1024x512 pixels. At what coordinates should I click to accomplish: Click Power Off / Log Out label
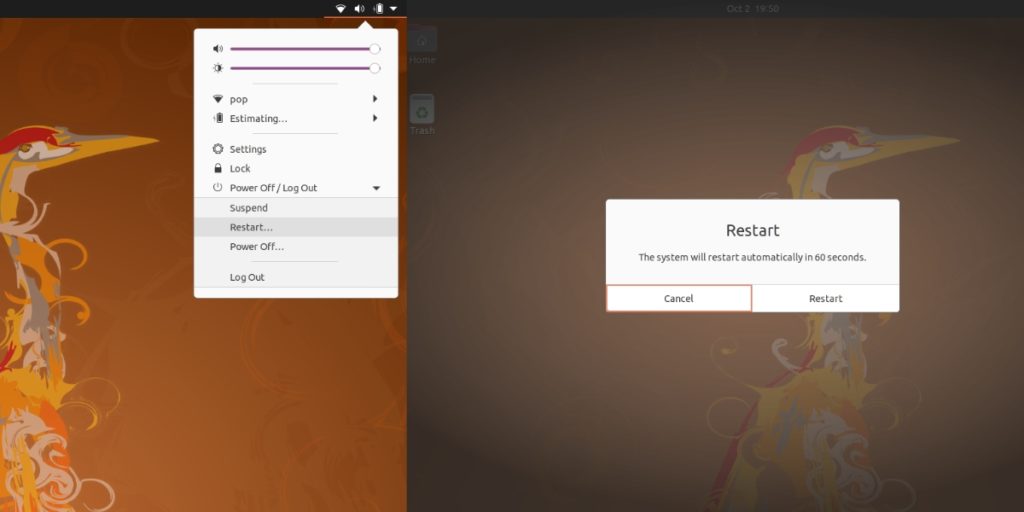(x=274, y=188)
